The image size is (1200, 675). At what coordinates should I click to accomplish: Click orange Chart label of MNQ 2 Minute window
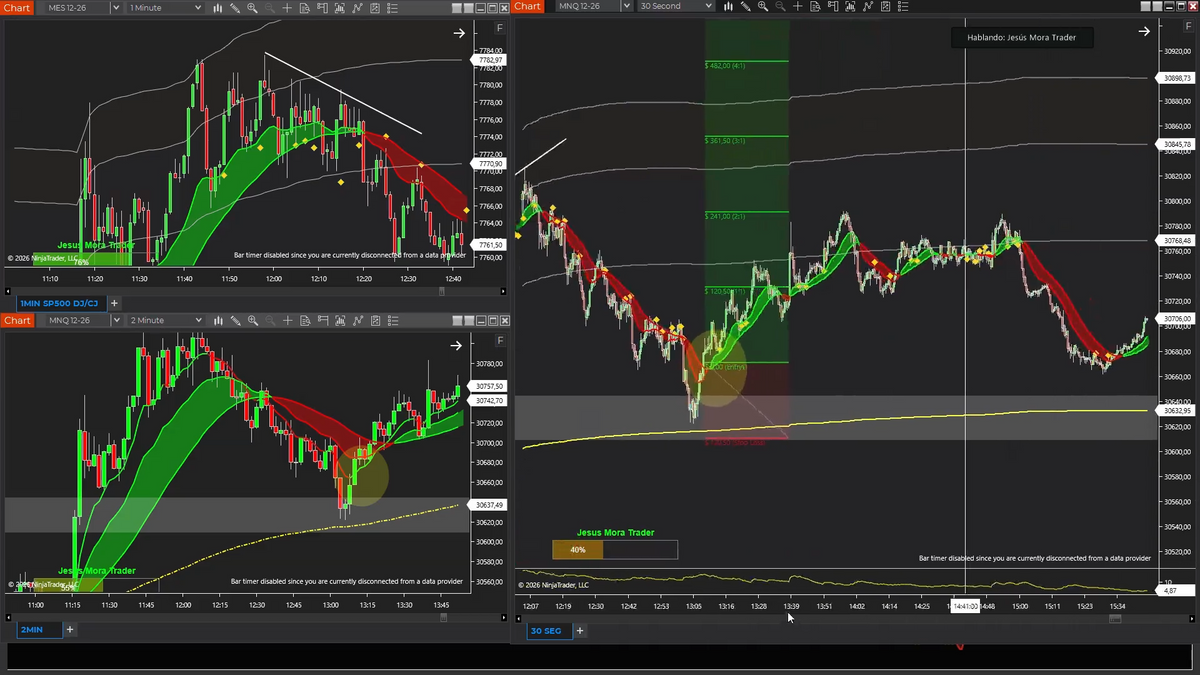[x=17, y=320]
